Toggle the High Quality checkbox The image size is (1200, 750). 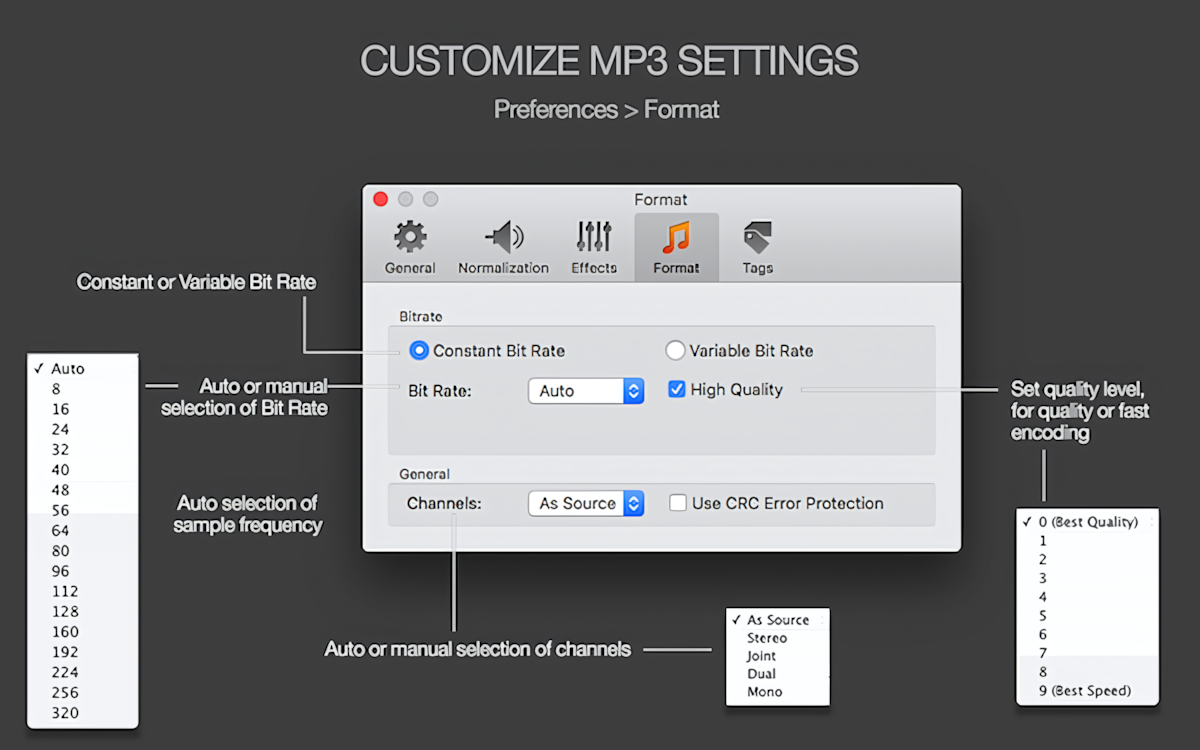click(676, 390)
